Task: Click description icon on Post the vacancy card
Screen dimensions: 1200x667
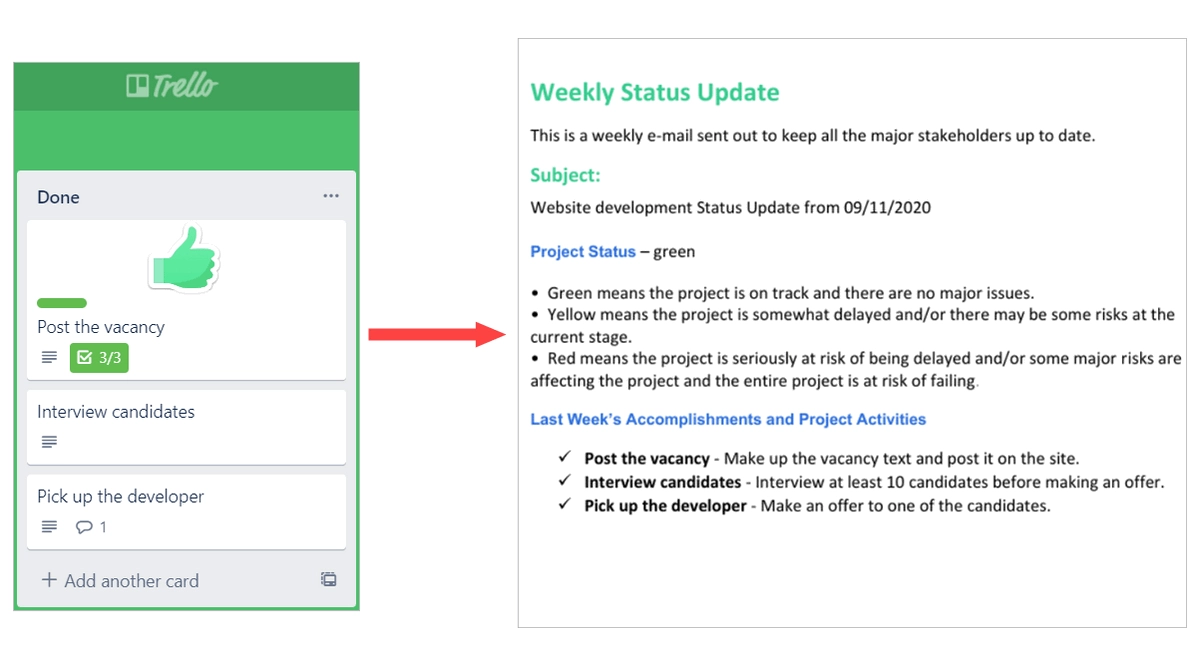Action: pos(49,357)
